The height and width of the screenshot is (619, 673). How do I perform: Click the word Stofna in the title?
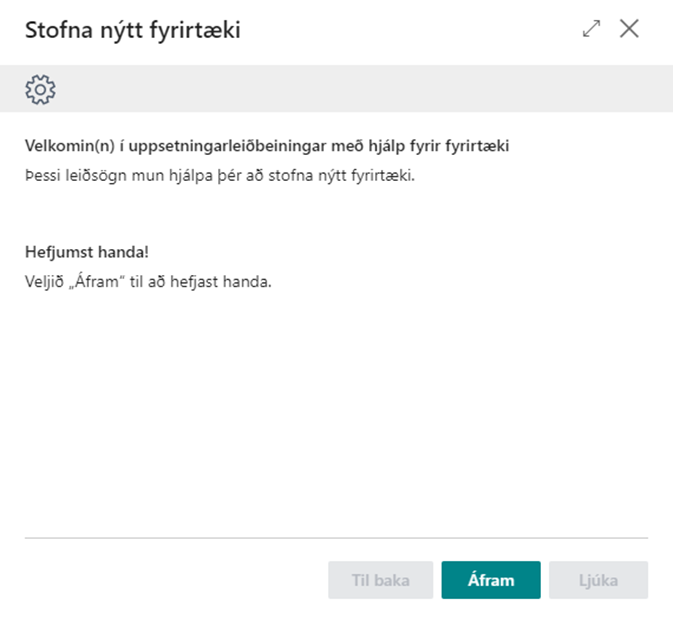pyautogui.click(x=55, y=30)
